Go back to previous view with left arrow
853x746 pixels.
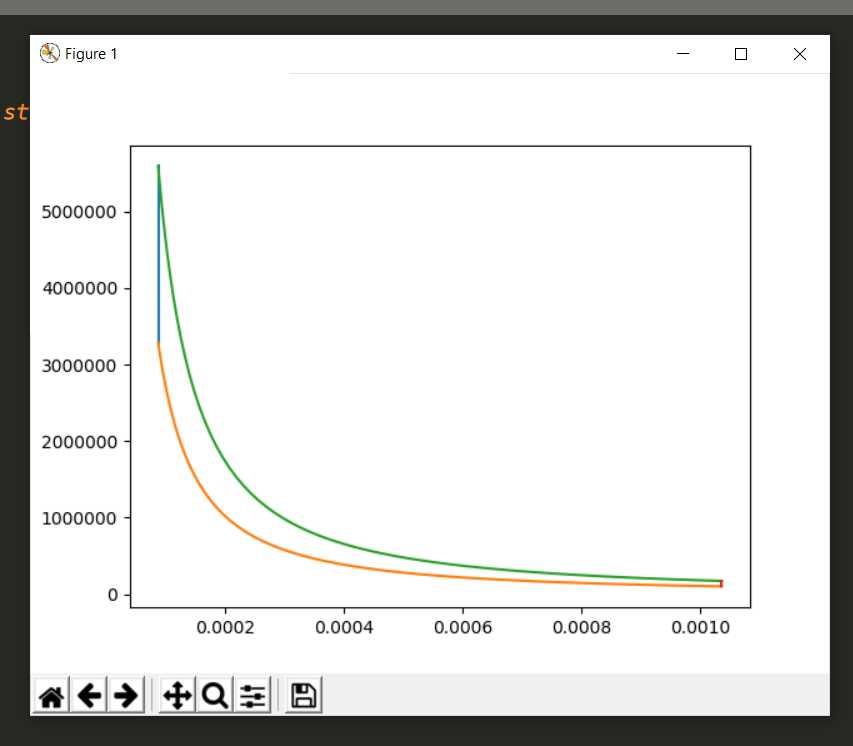(x=90, y=696)
